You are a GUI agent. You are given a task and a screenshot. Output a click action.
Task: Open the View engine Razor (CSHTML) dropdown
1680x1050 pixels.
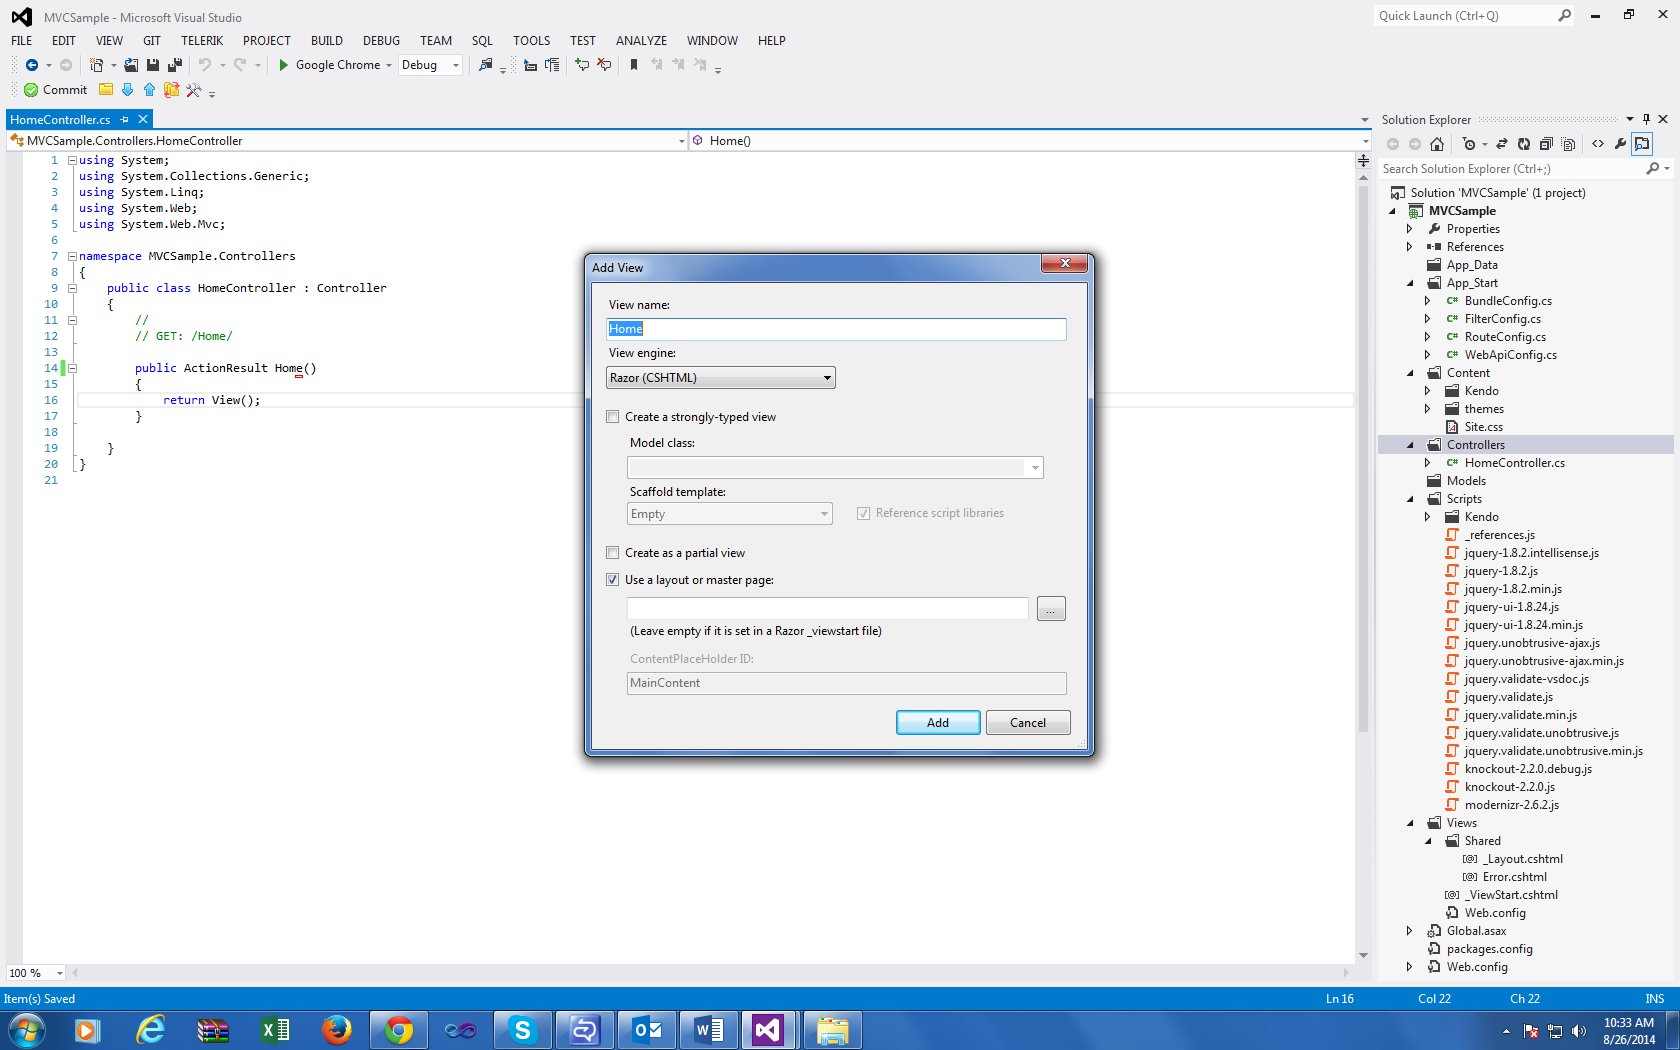(721, 378)
